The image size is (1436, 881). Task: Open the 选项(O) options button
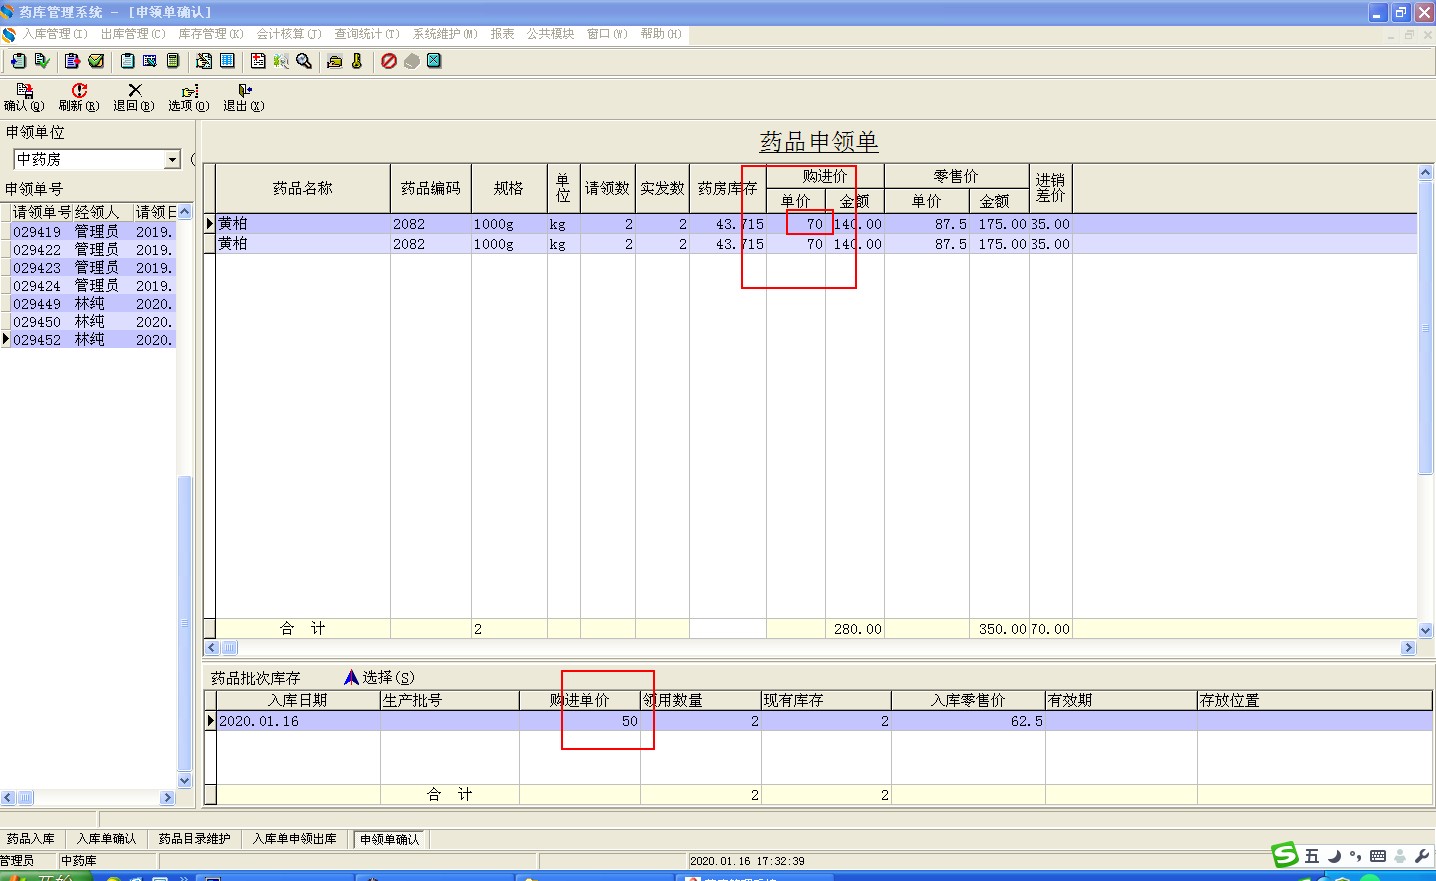189,97
